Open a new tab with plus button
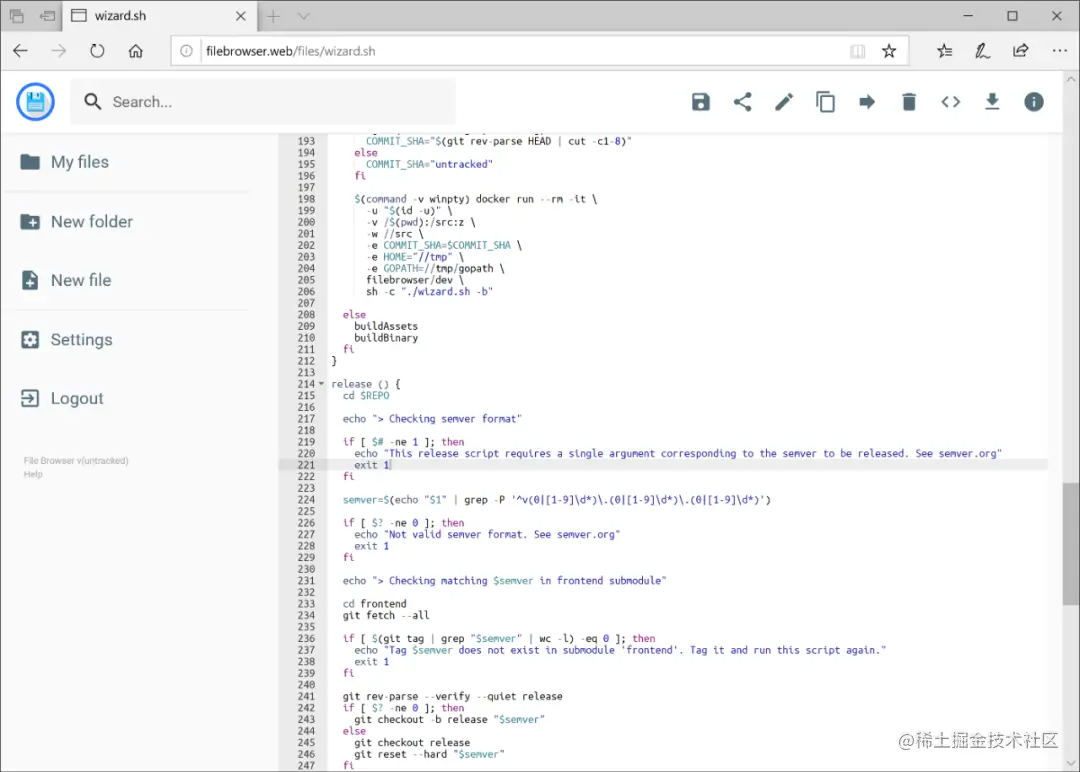Image resolution: width=1080 pixels, height=772 pixels. (273, 16)
